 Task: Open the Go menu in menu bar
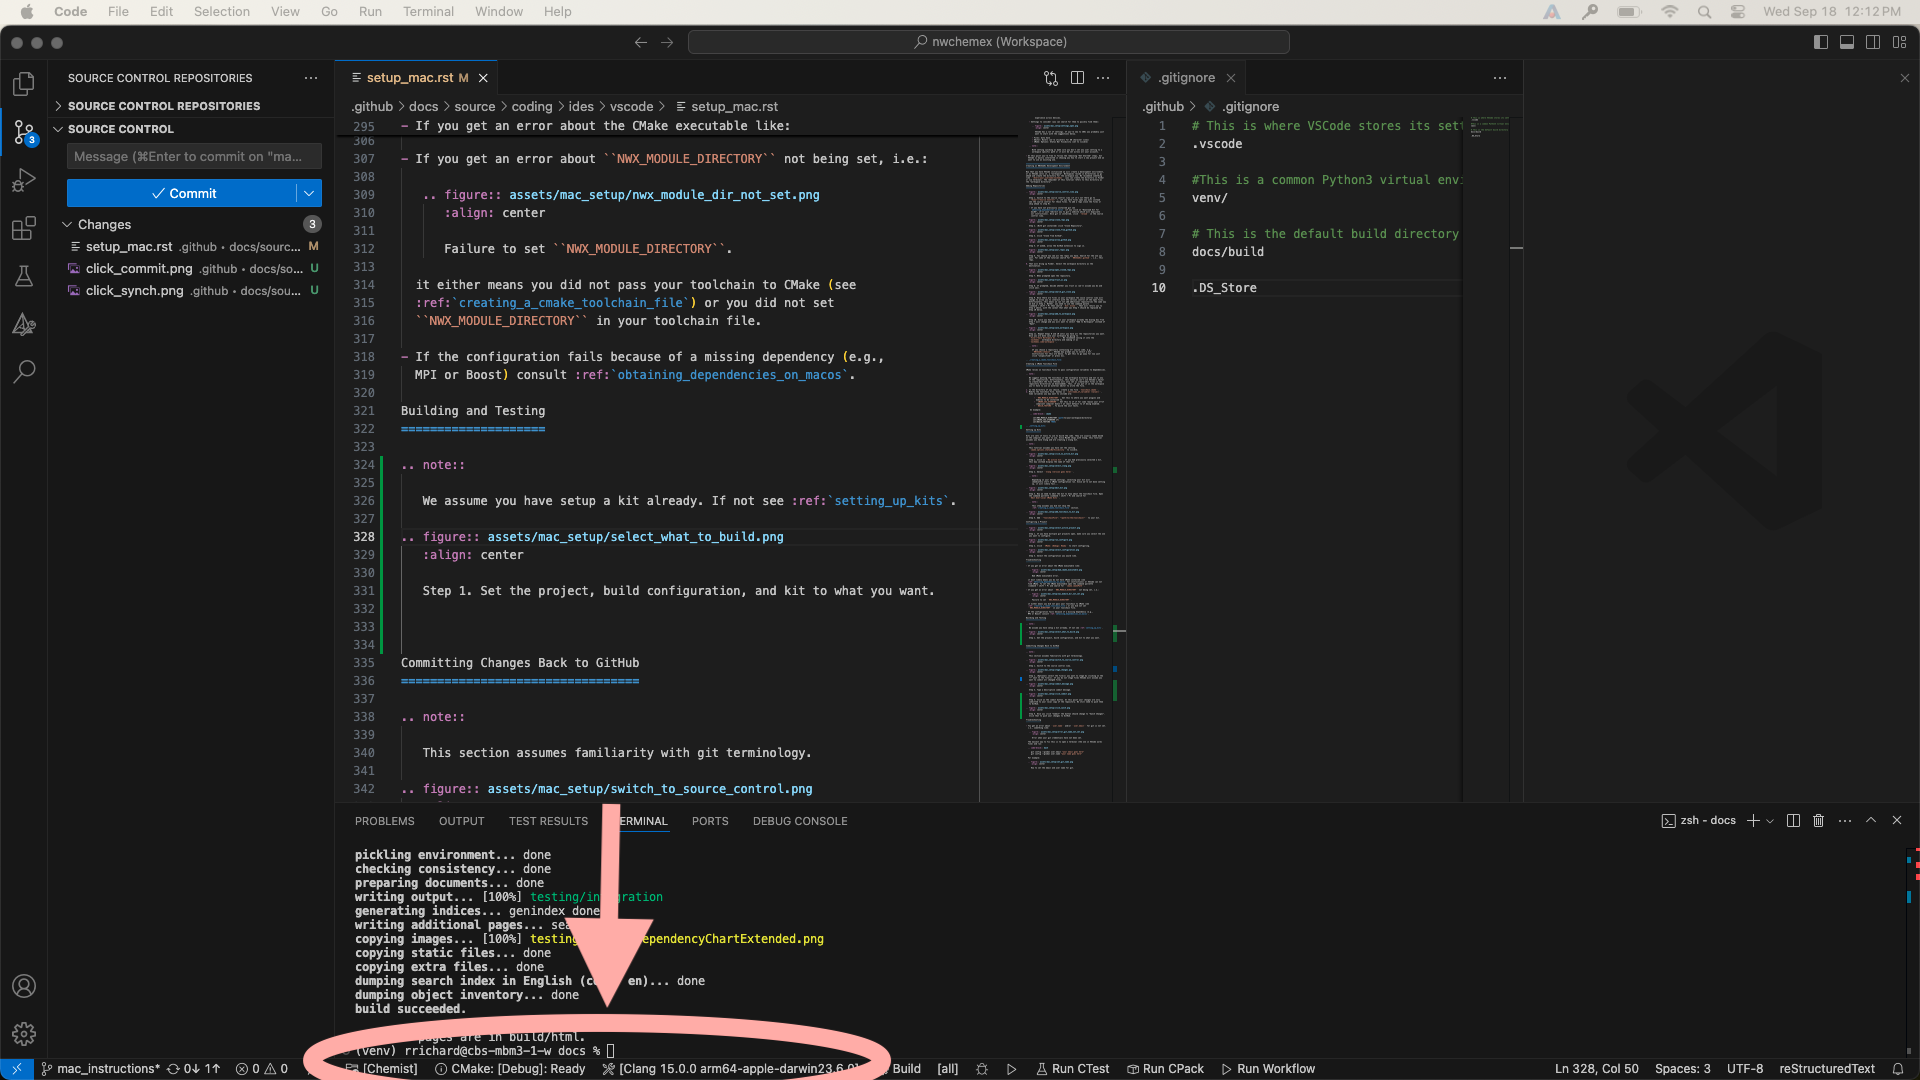(329, 12)
